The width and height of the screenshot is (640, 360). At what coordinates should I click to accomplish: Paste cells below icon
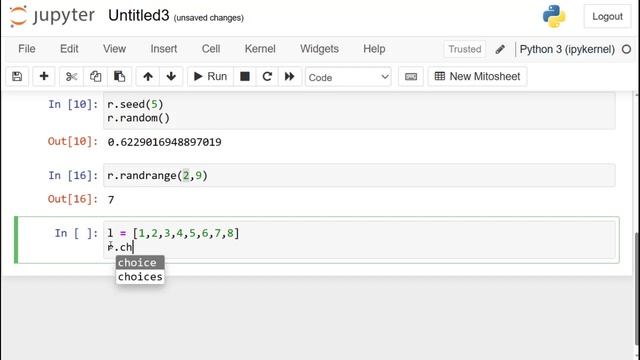click(119, 76)
